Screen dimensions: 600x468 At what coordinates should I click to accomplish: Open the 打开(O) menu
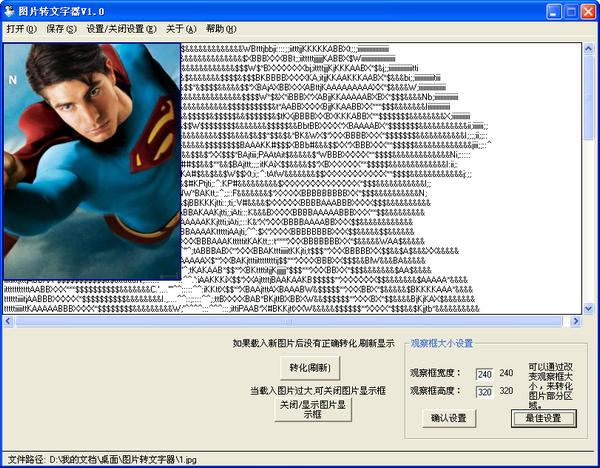[21, 29]
